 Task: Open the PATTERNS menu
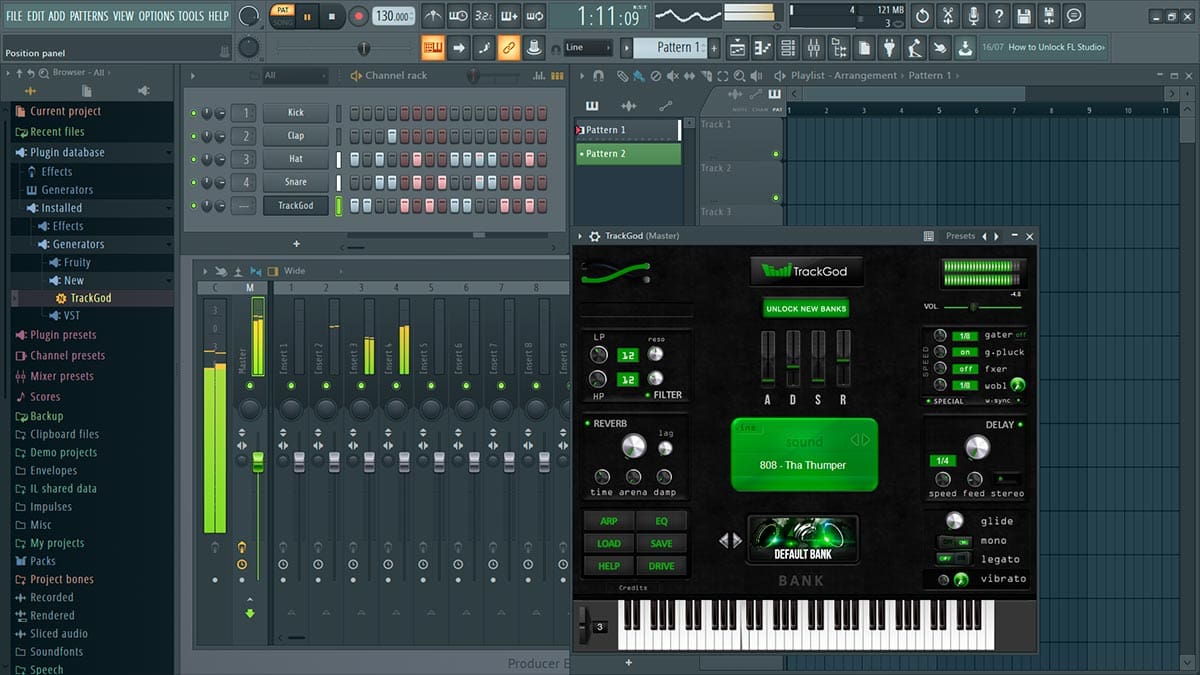pos(89,16)
